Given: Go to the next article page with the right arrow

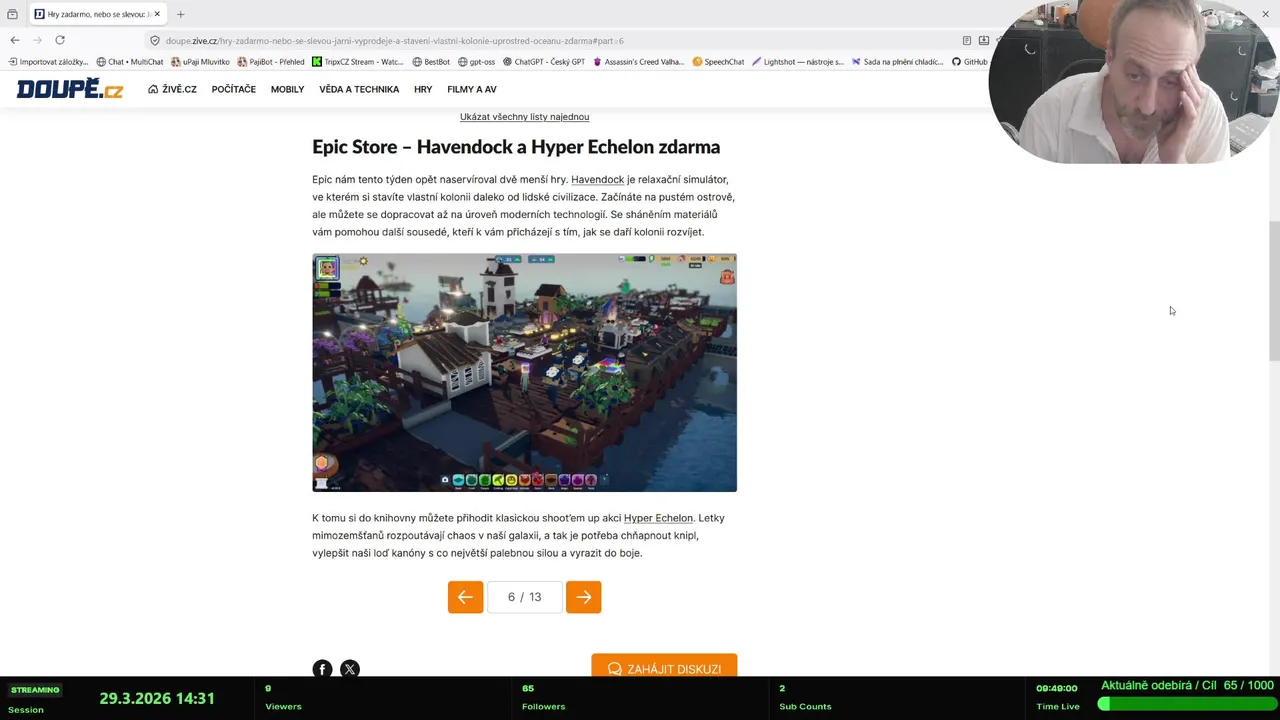Looking at the screenshot, I should pyautogui.click(x=583, y=597).
